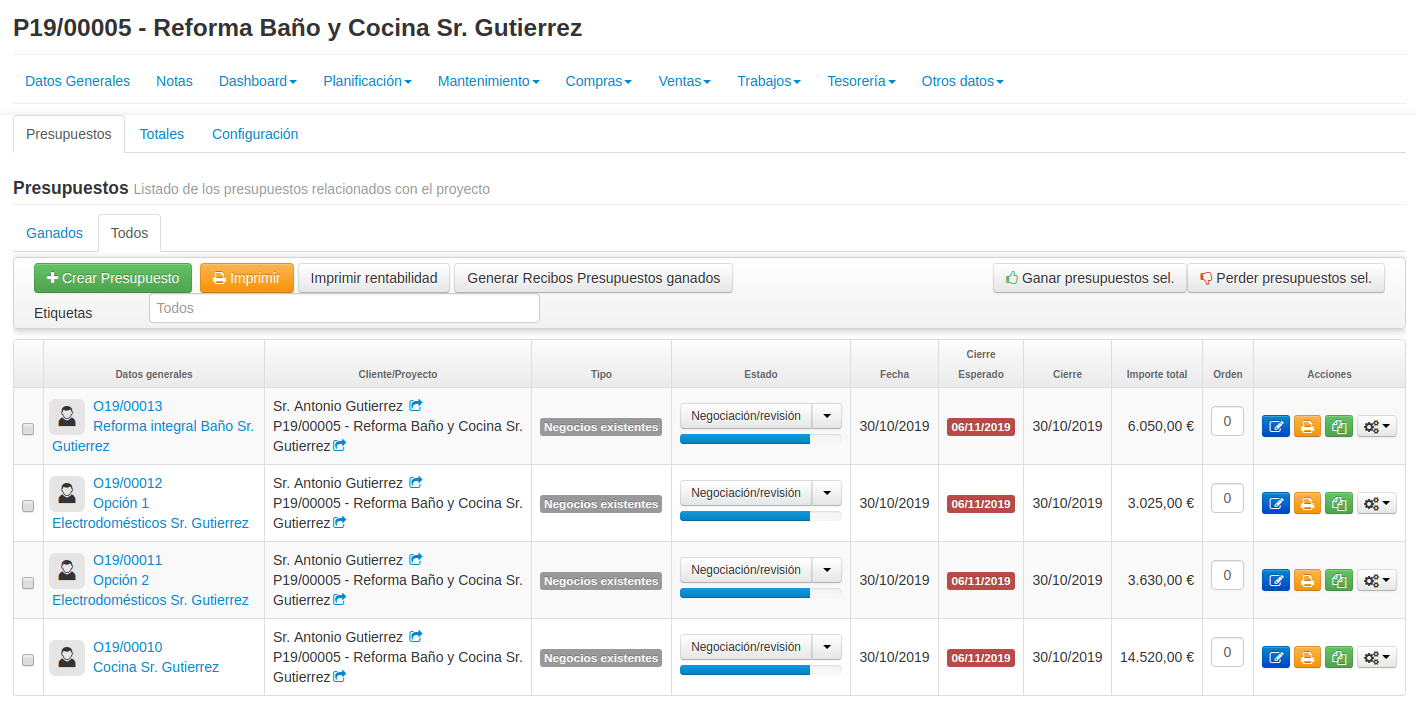Tick the checkbox for O19/00010
Viewport: 1417px width, 702px height.
(x=28, y=660)
